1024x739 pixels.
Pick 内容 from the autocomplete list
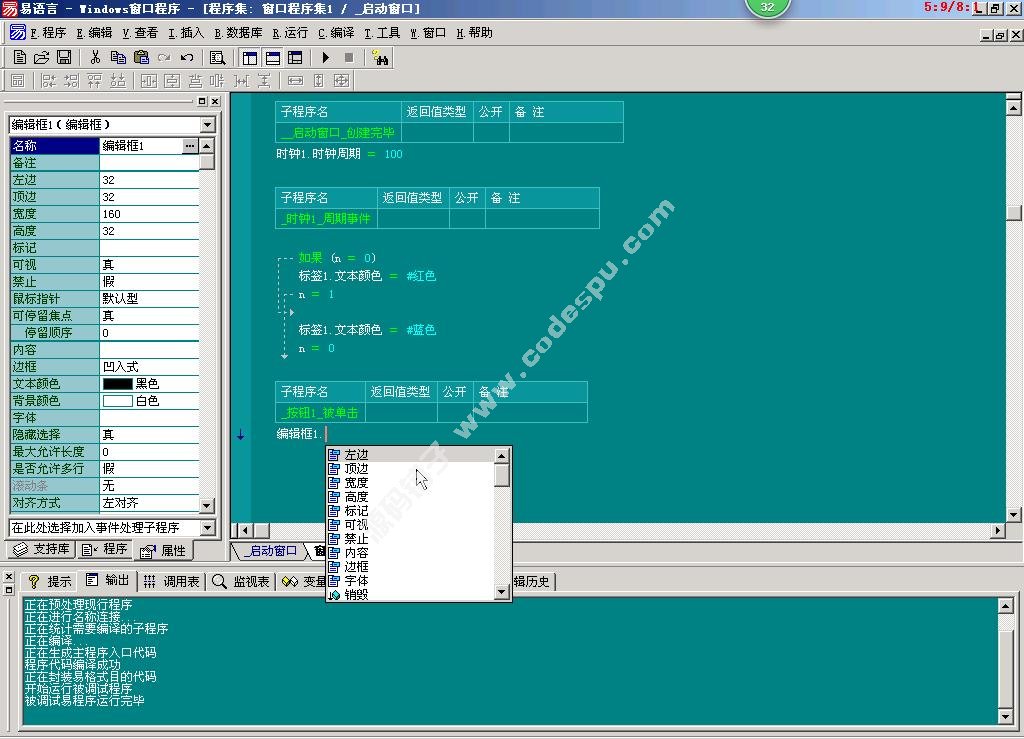410,553
